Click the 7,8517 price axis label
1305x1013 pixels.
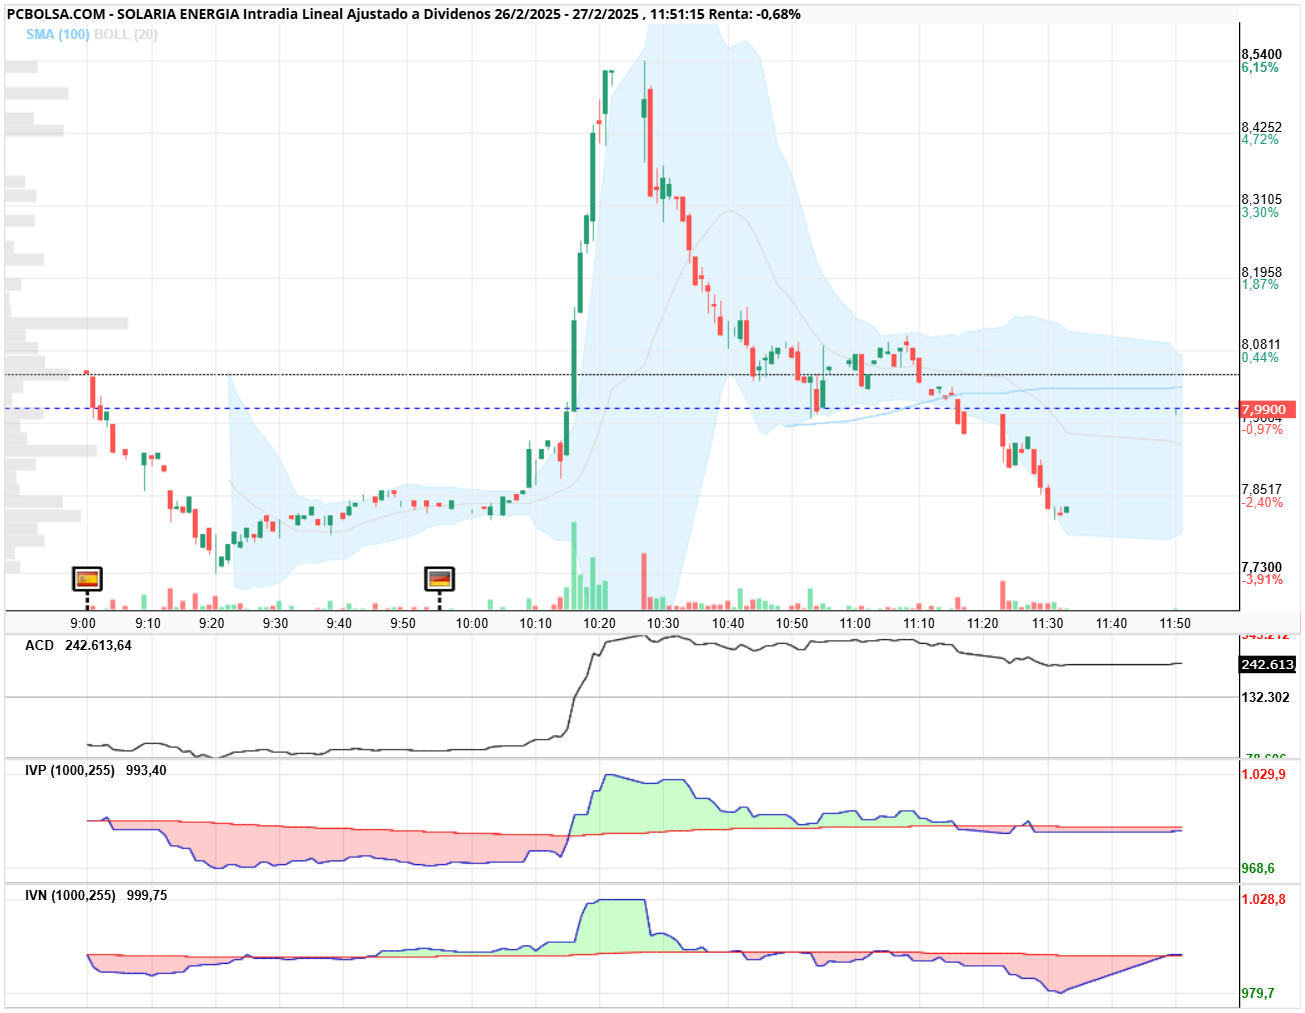pos(1261,490)
